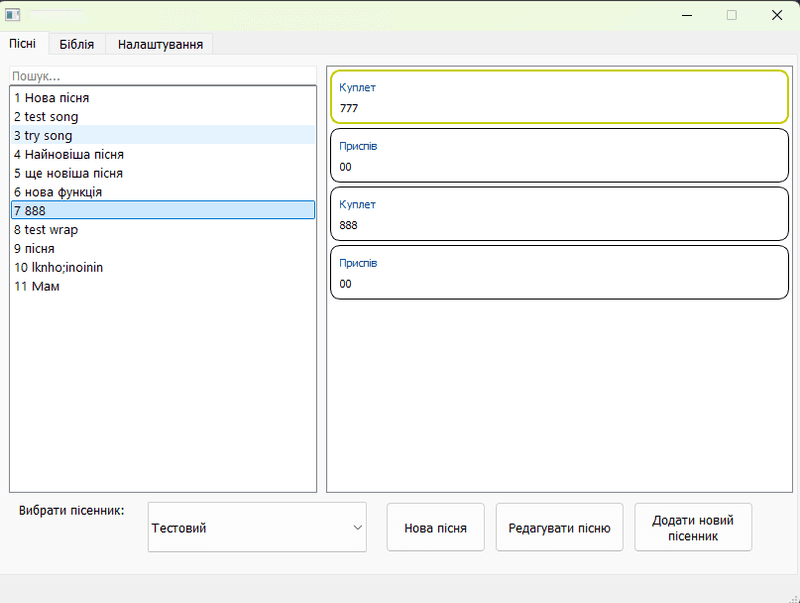This screenshot has width=800, height=603.
Task: Open the Тестовий songbook dropdown
Action: pyautogui.click(x=257, y=527)
